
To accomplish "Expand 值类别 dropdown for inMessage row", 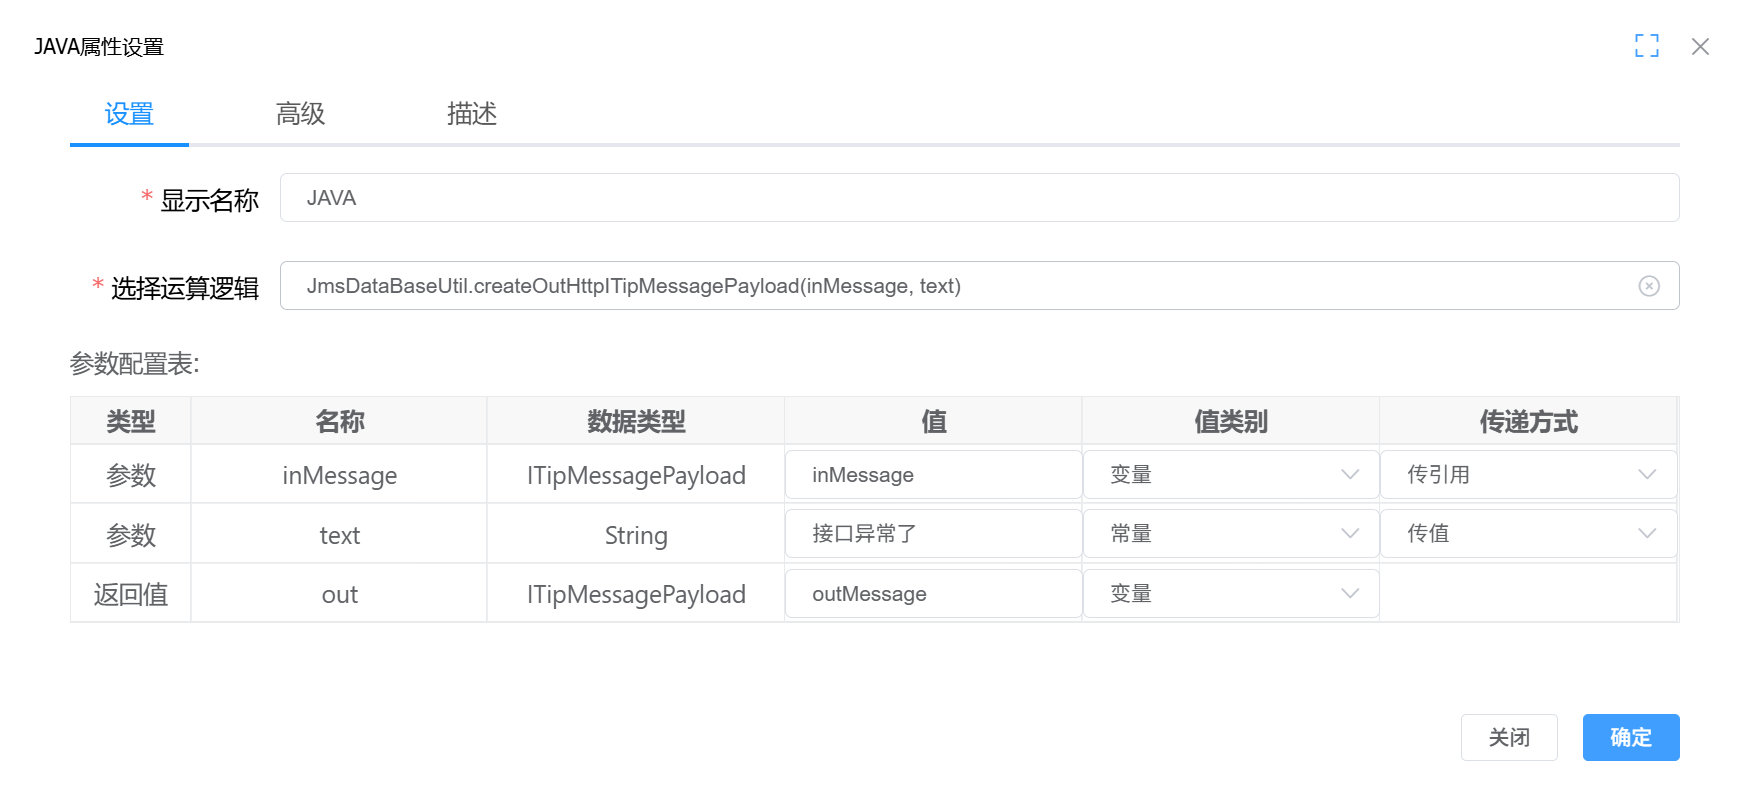I will pos(1230,475).
